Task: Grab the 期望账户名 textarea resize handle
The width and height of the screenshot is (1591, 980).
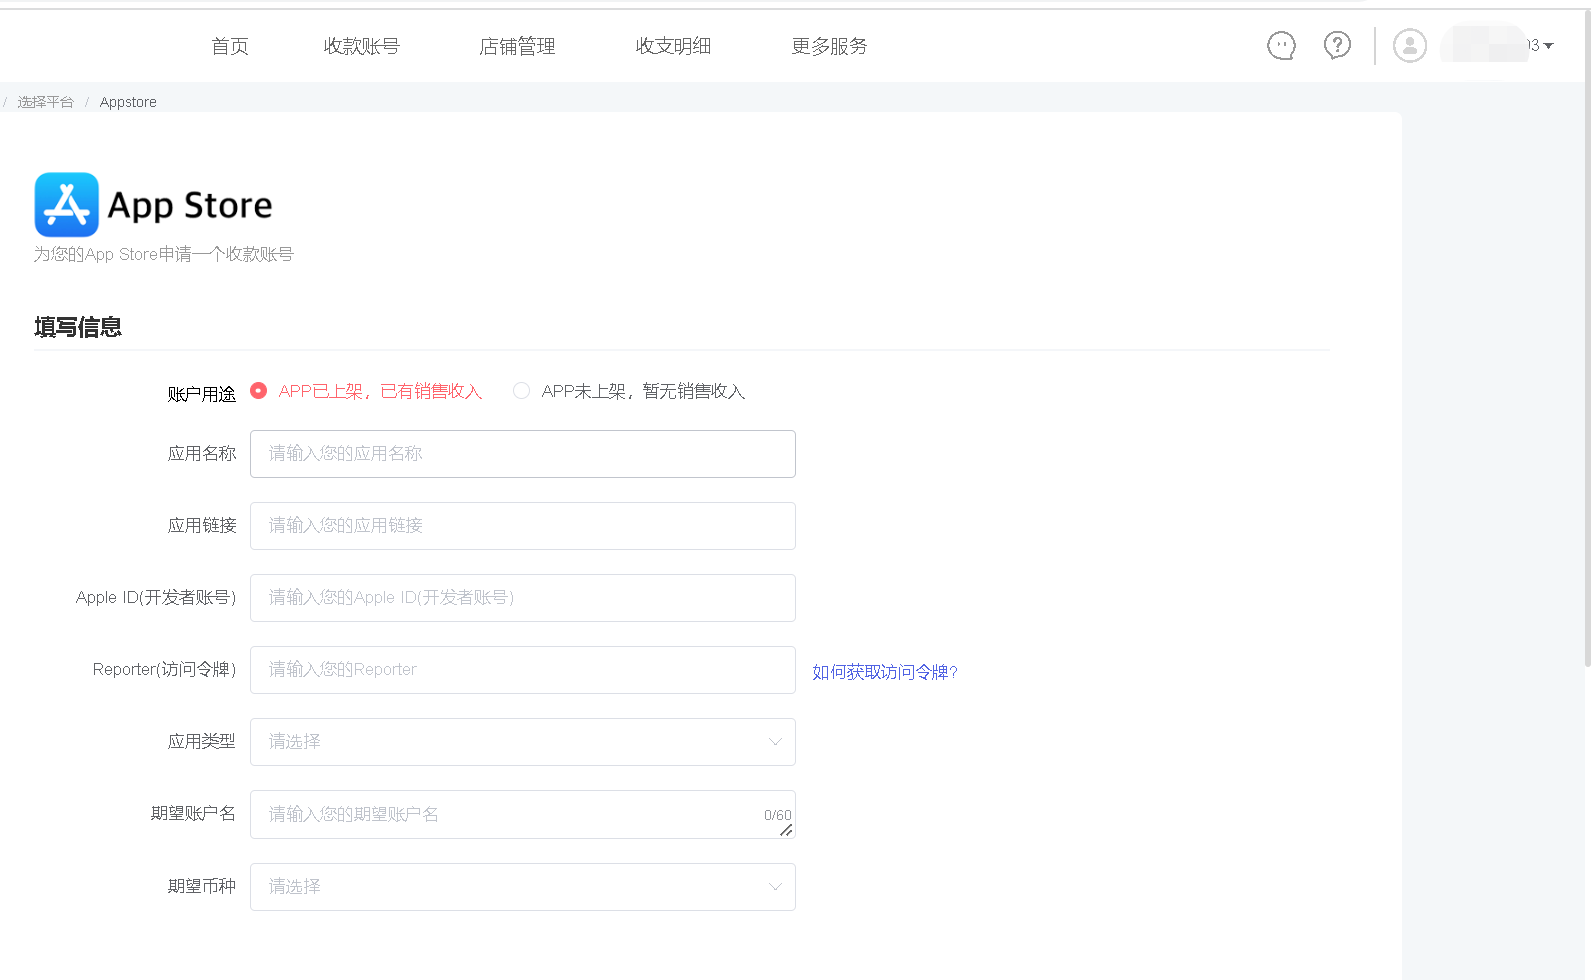Action: coord(786,830)
